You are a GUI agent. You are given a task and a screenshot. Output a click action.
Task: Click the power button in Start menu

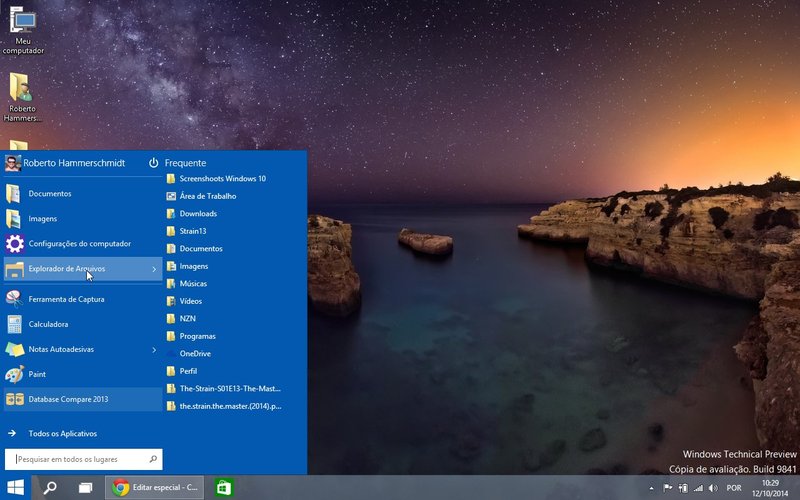[154, 163]
